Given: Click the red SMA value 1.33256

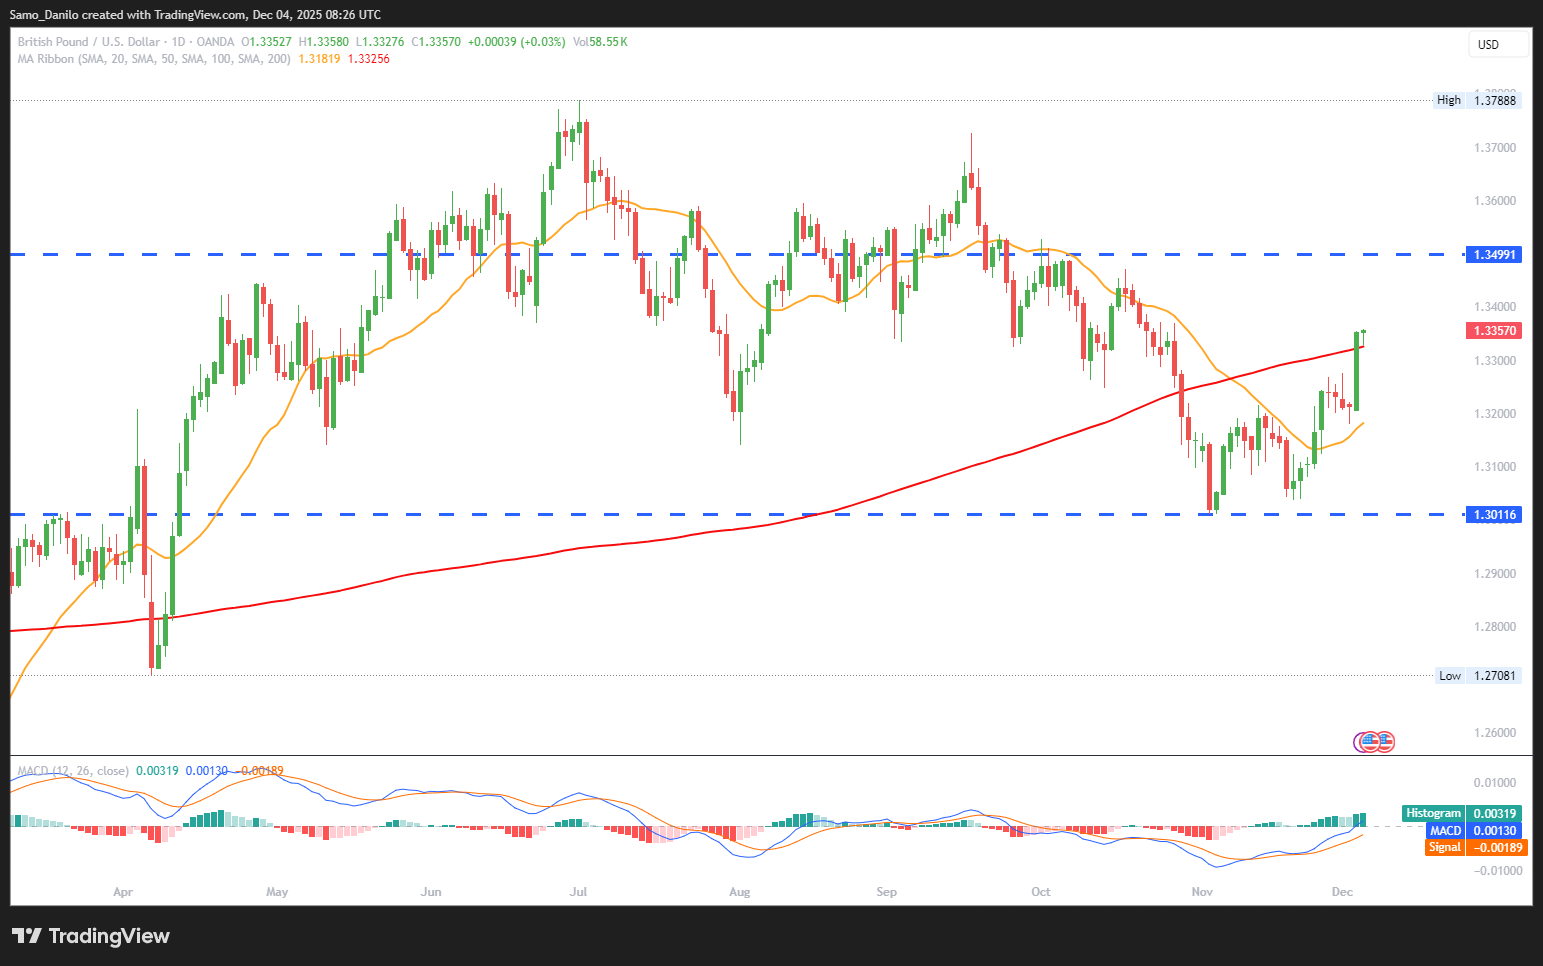Looking at the screenshot, I should [369, 59].
